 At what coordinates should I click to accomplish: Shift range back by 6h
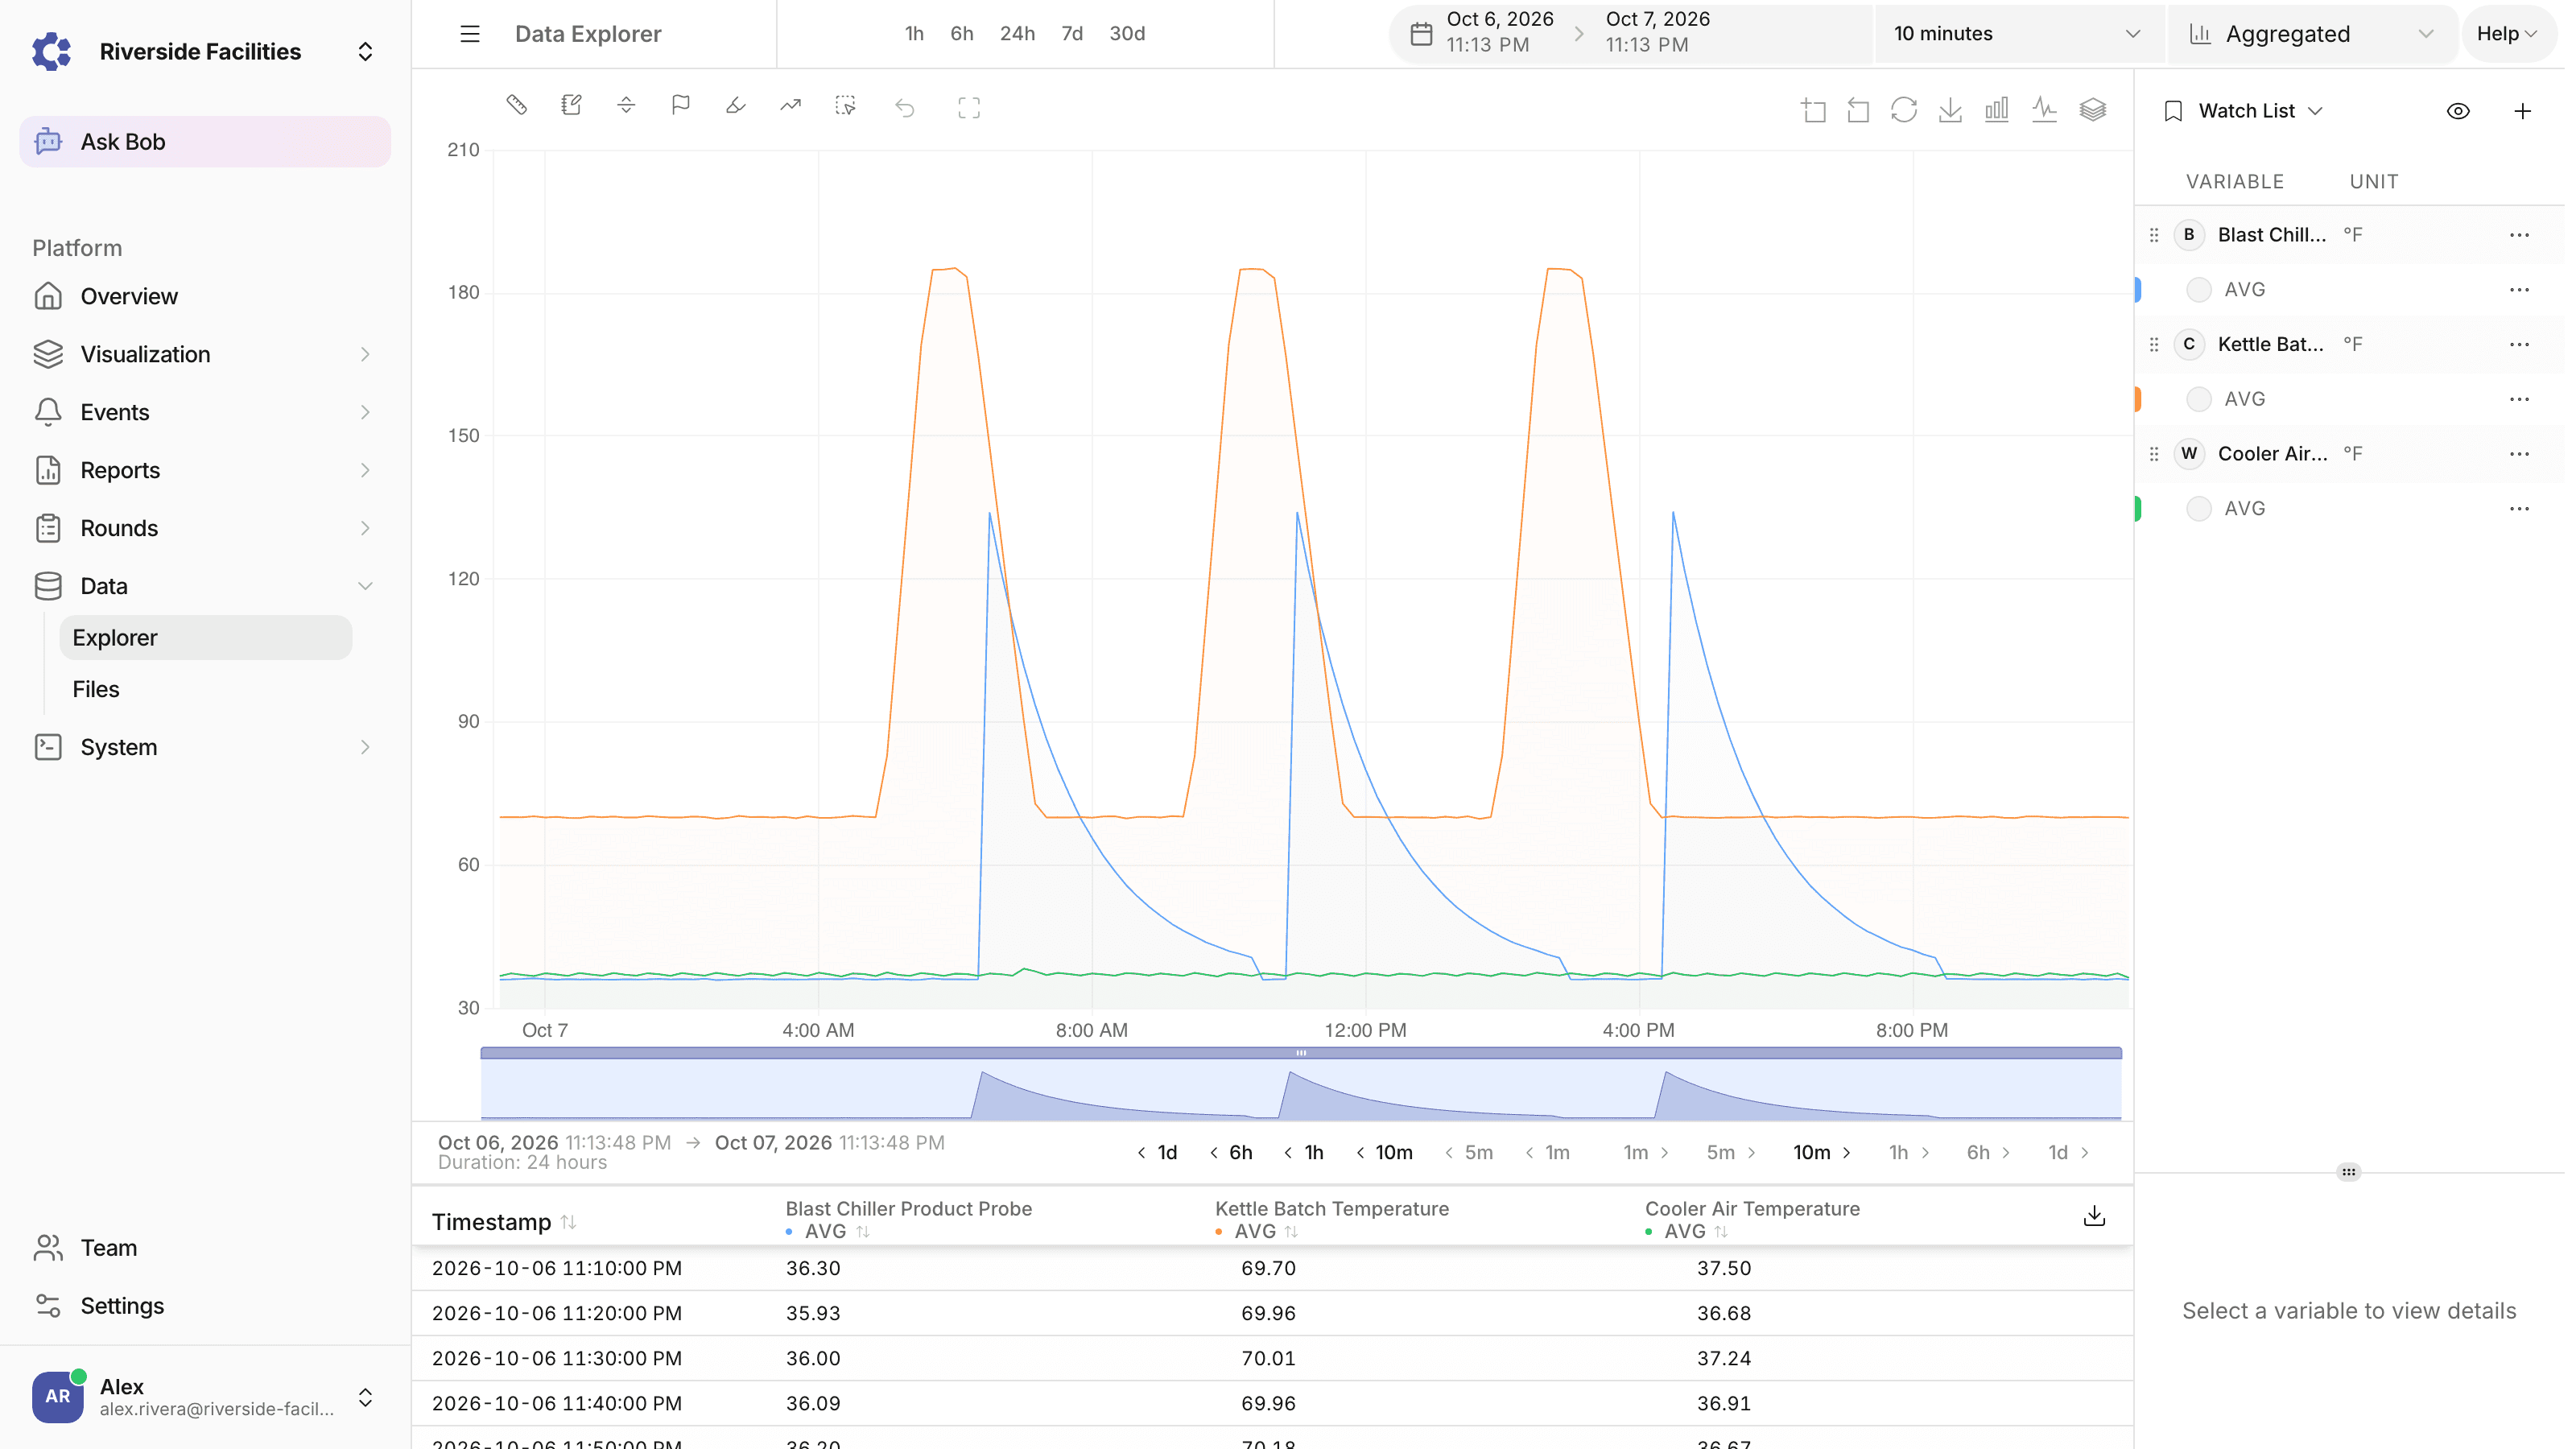pyautogui.click(x=1231, y=1152)
